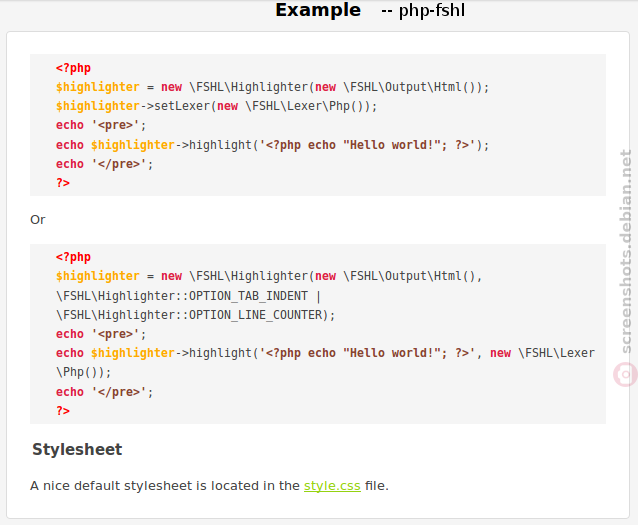Viewport: 638px width, 525px height.
Task: Click the 'Example' heading
Action: coord(318,10)
